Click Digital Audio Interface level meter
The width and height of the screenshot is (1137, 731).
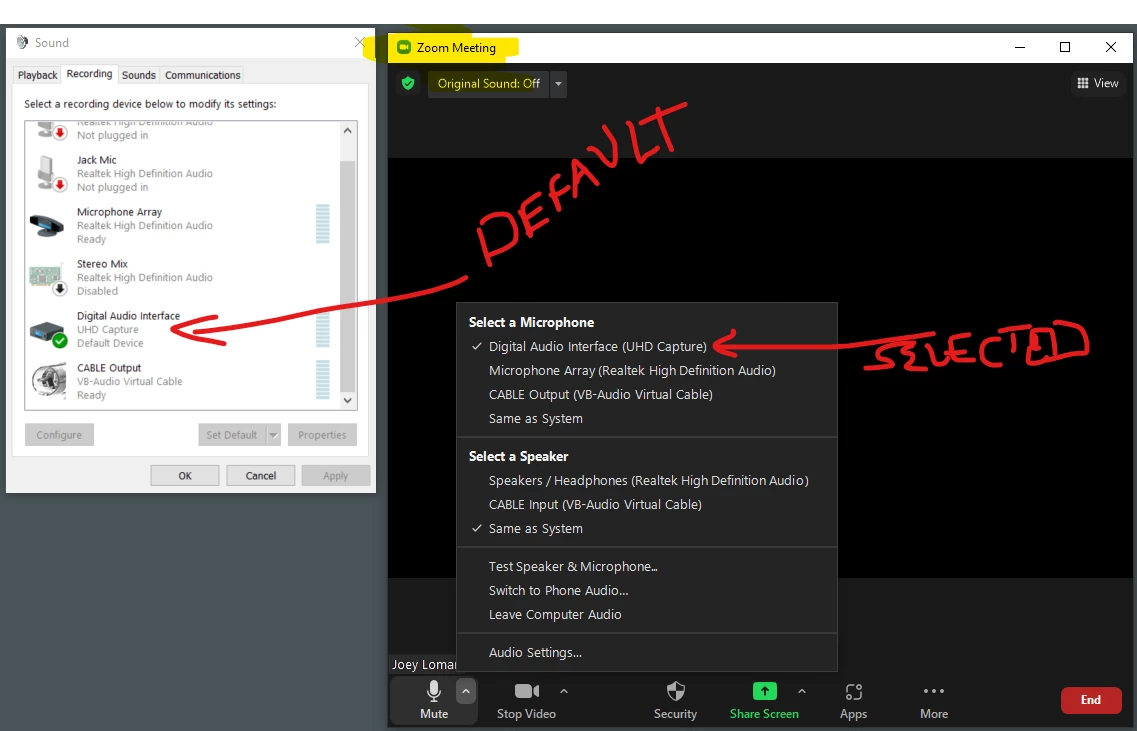(x=323, y=329)
